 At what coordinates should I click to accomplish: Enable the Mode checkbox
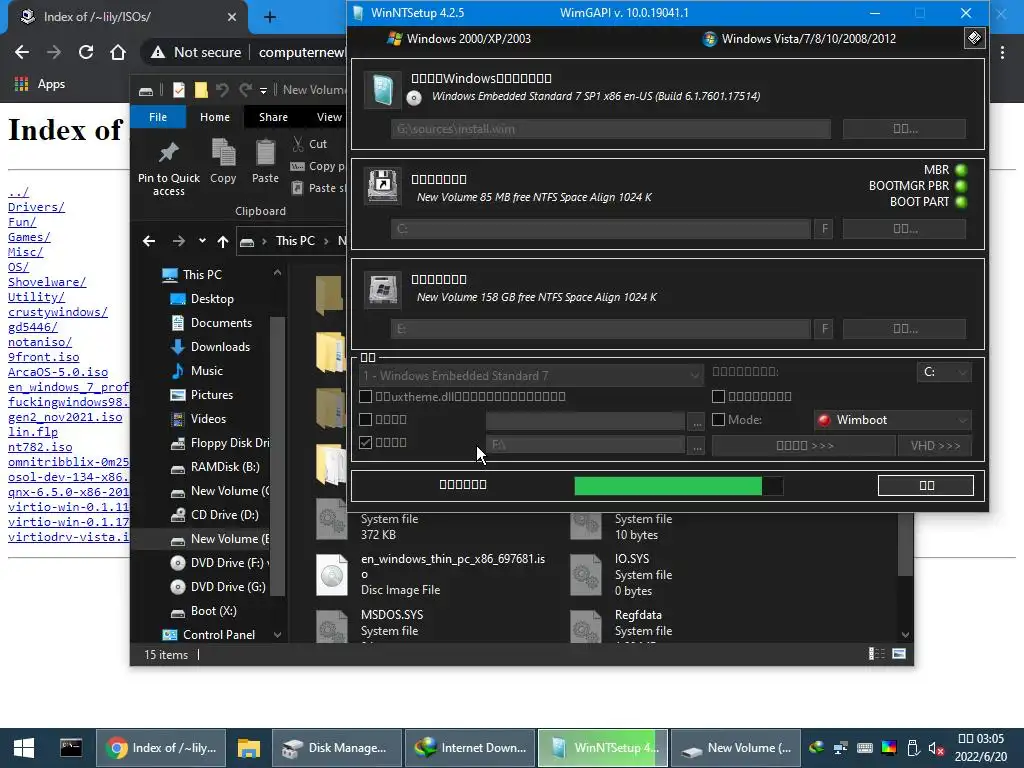718,419
